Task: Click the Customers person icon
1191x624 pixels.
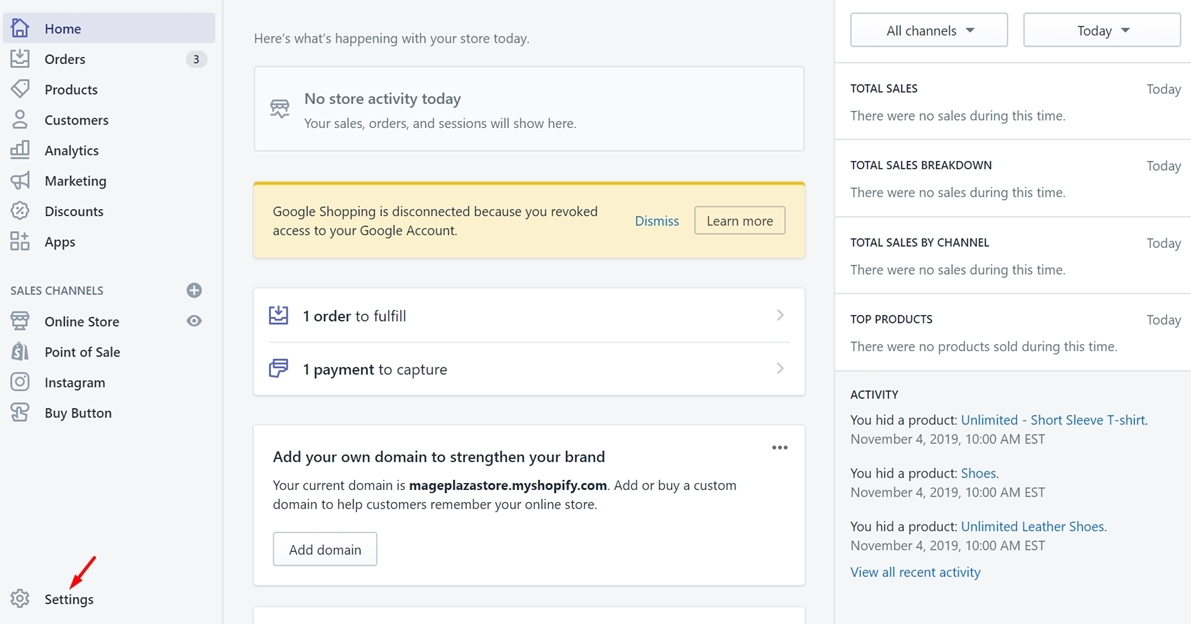Action: [20, 120]
